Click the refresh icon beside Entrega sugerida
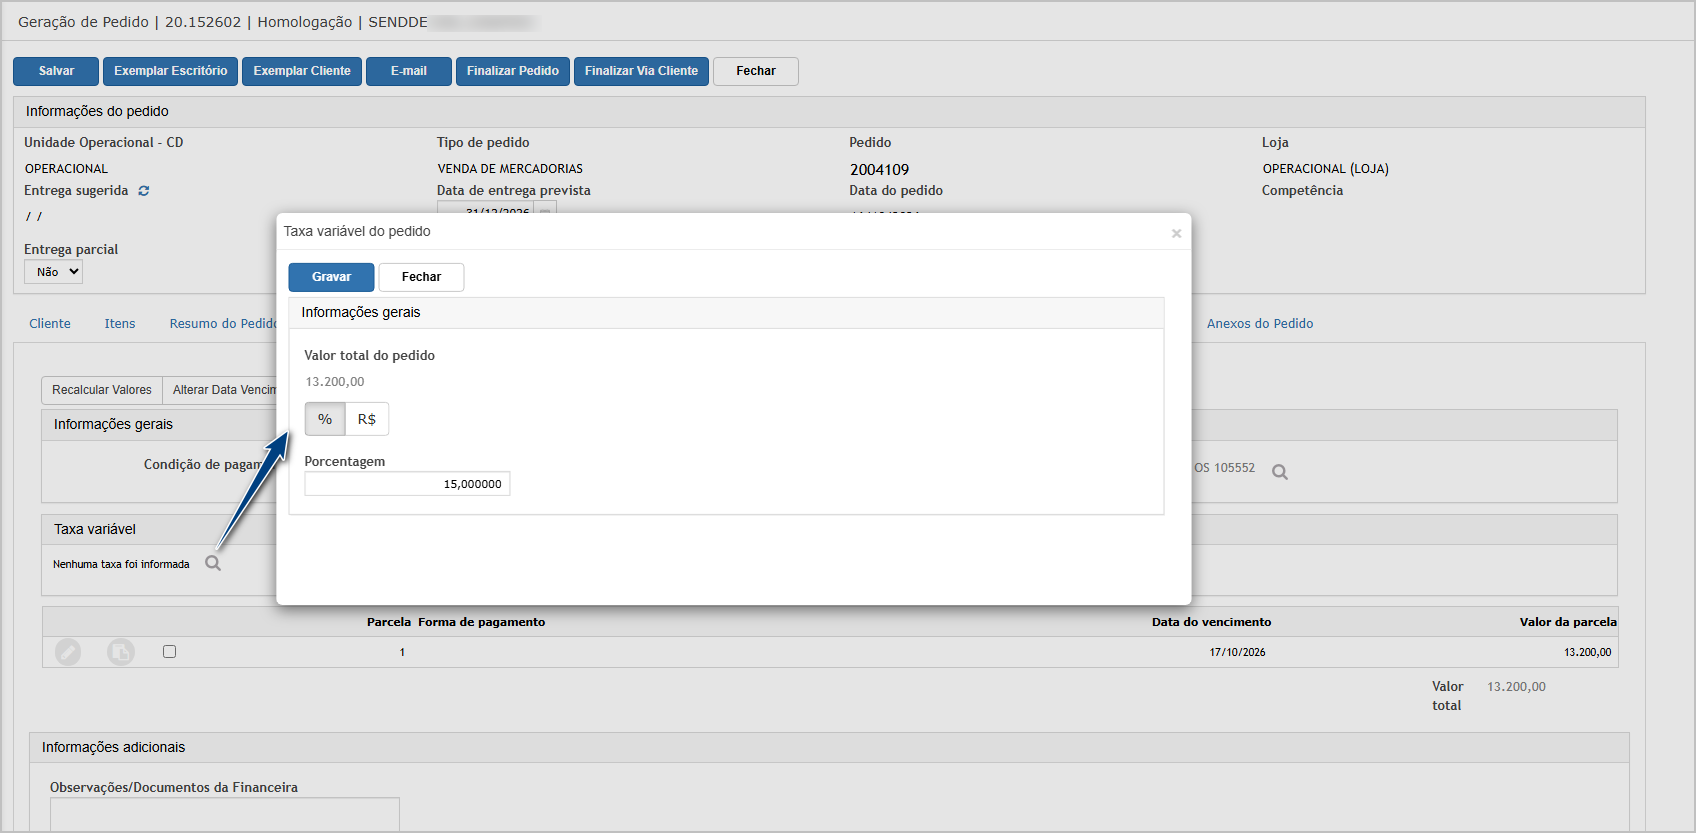 pyautogui.click(x=144, y=191)
